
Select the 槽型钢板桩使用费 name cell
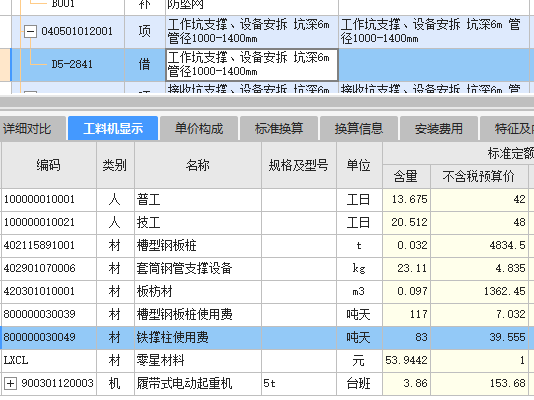198,314
